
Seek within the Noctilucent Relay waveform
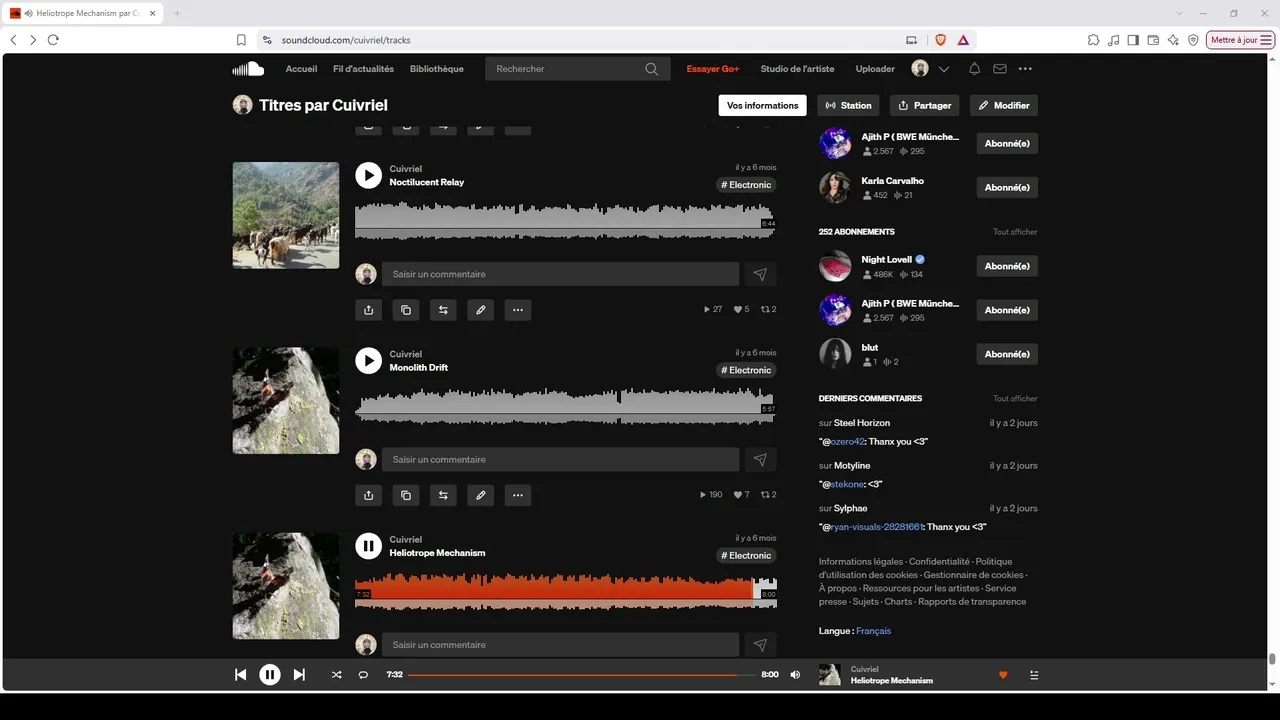click(566, 220)
